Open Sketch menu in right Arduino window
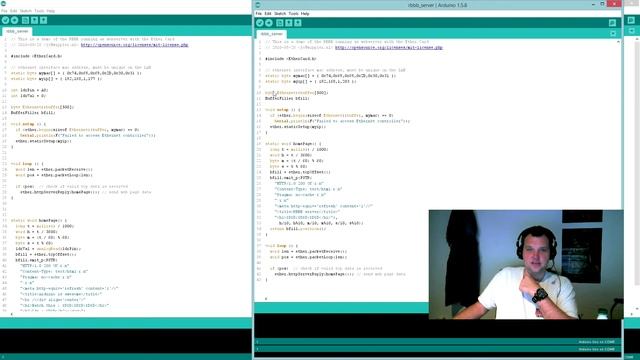The image size is (640, 360). [280, 13]
